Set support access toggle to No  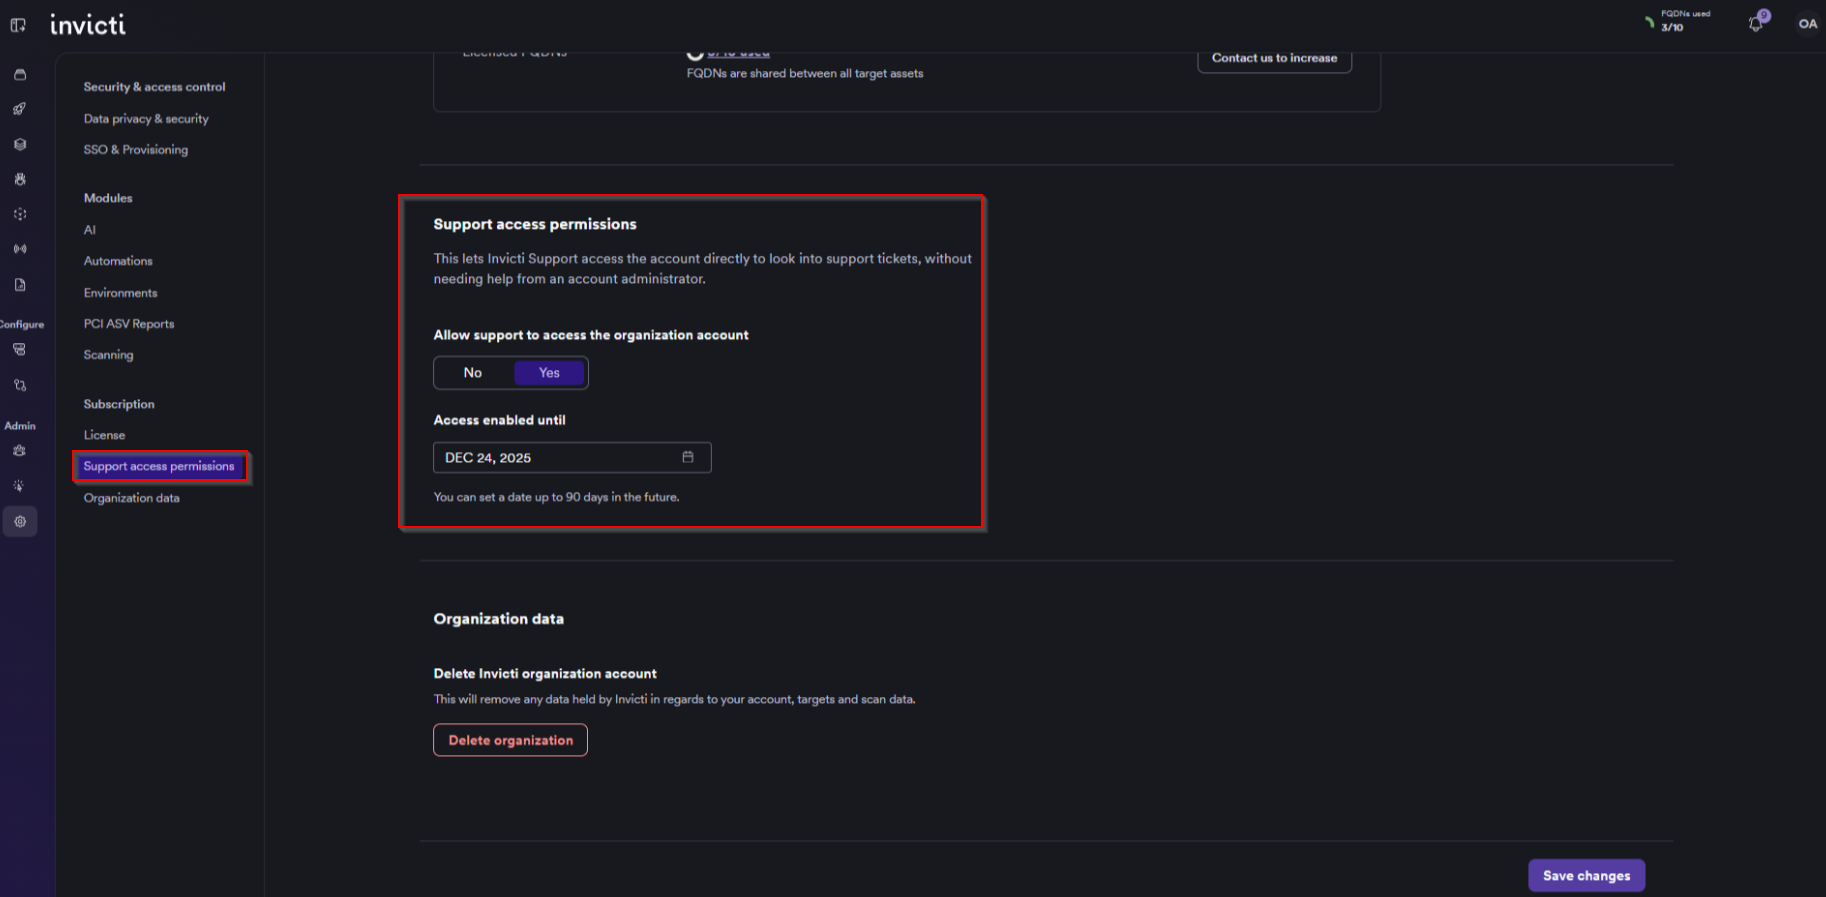[473, 373]
